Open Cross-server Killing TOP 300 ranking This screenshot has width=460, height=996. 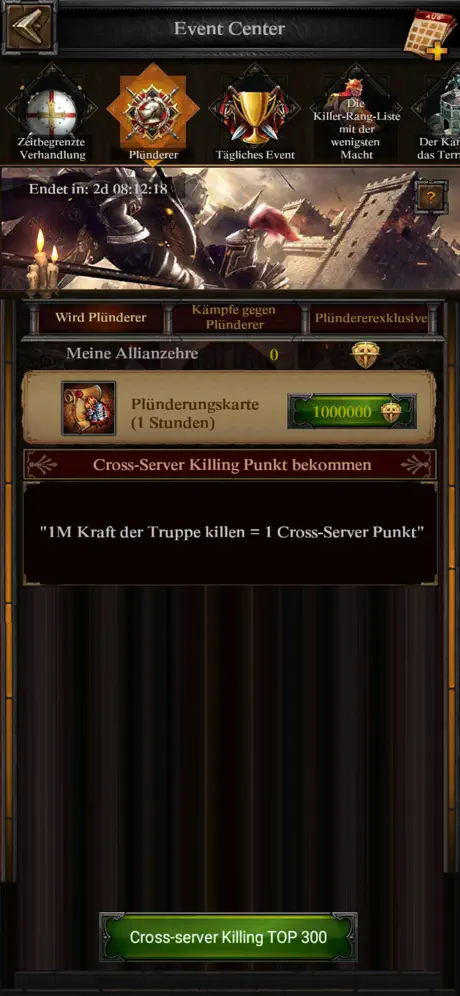228,937
